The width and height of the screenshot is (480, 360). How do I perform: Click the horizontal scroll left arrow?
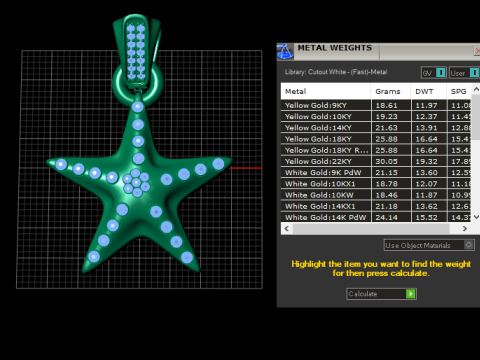pos(287,229)
